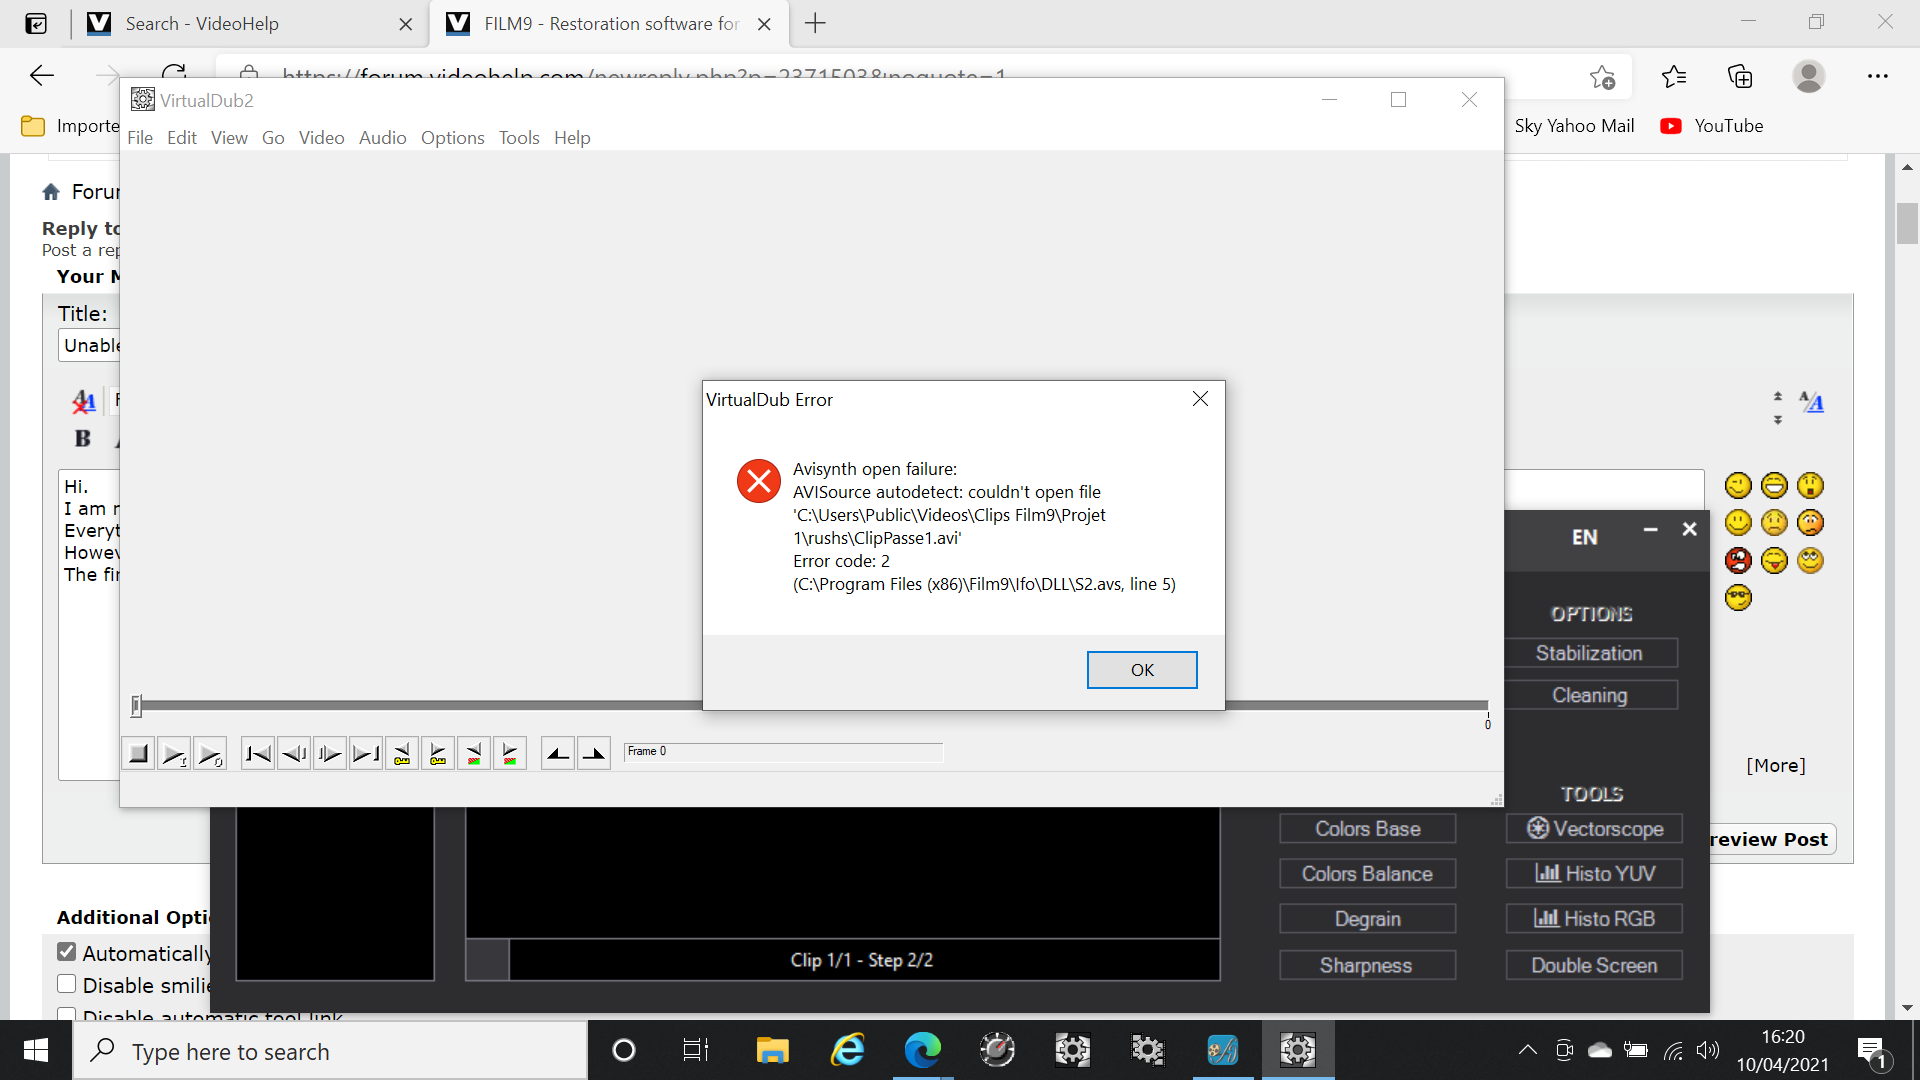This screenshot has width=1920, height=1080.
Task: Click Play input in VirtualDub2
Action: [x=174, y=753]
